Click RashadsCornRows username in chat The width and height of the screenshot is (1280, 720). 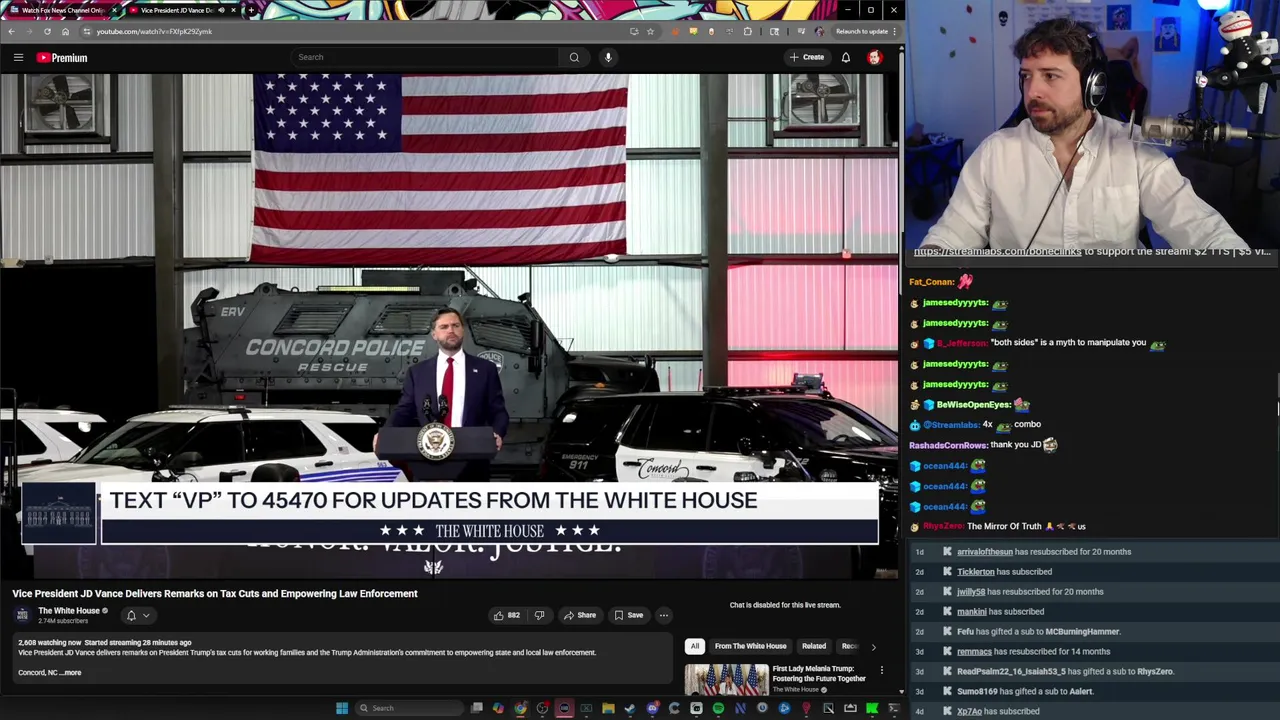tap(948, 445)
